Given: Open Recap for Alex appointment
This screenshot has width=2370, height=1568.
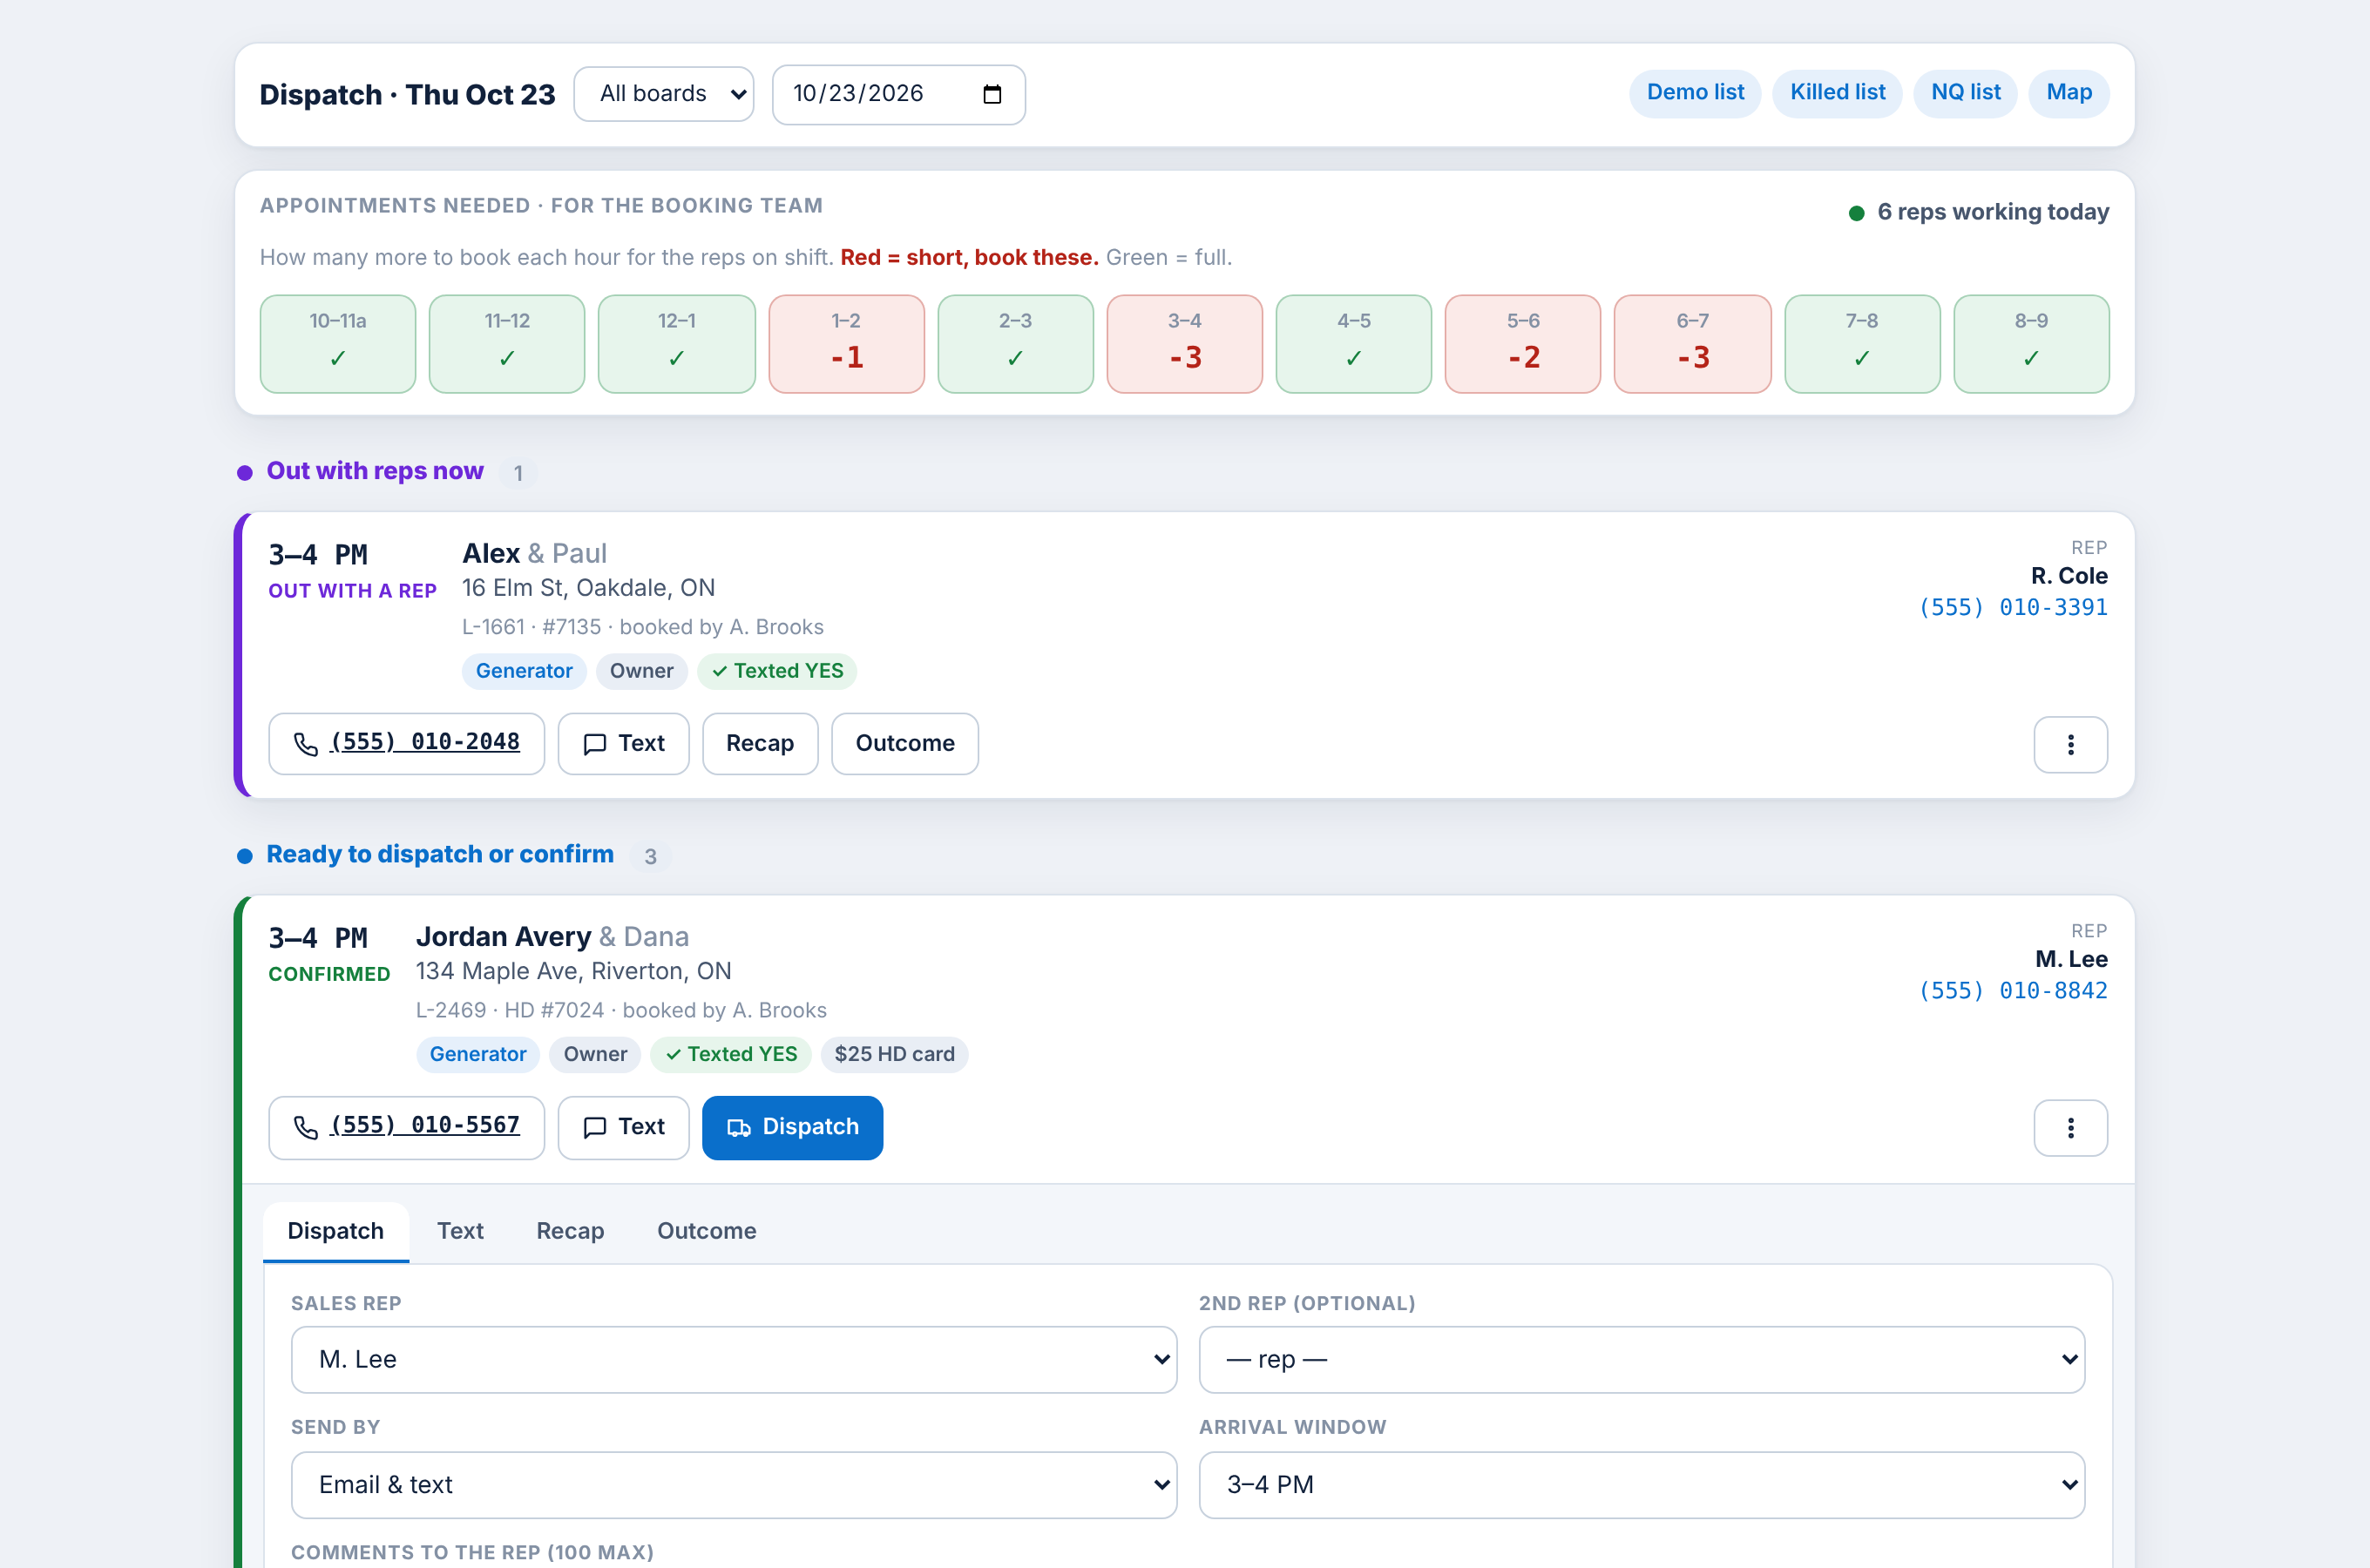Looking at the screenshot, I should click(759, 743).
